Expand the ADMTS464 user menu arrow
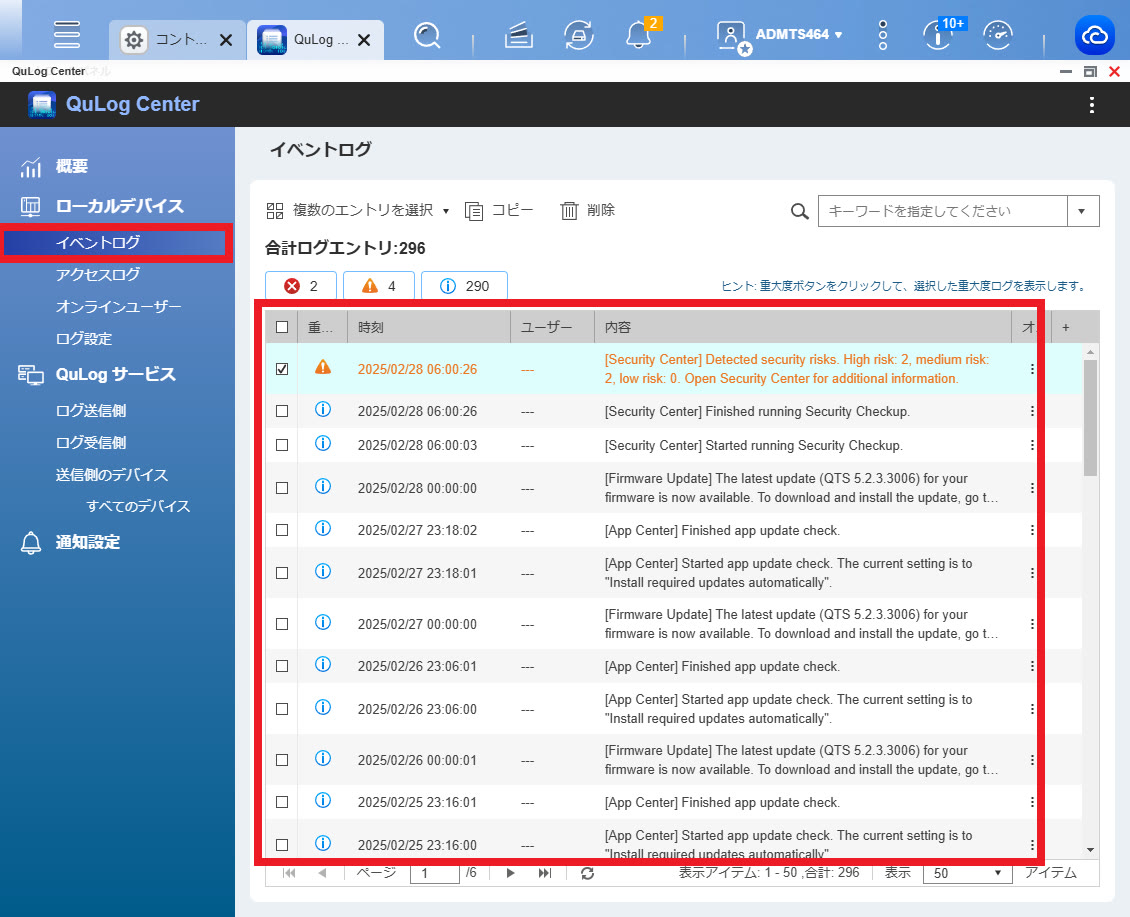1130x917 pixels. pos(838,35)
